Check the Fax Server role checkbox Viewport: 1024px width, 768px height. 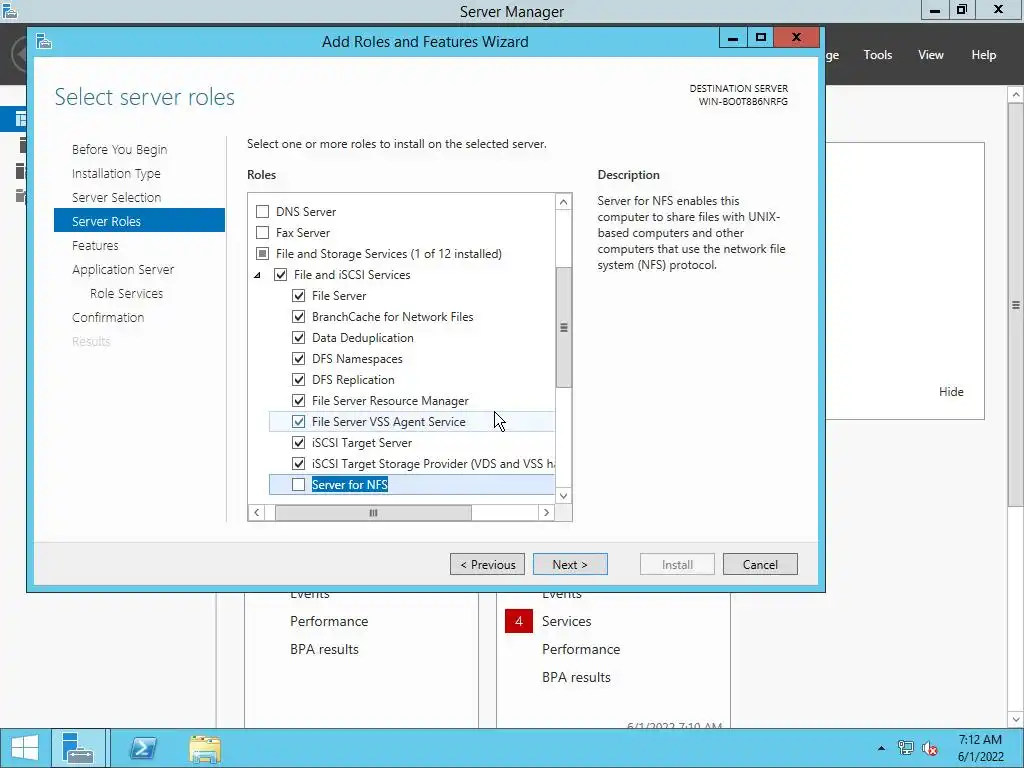[x=263, y=232]
